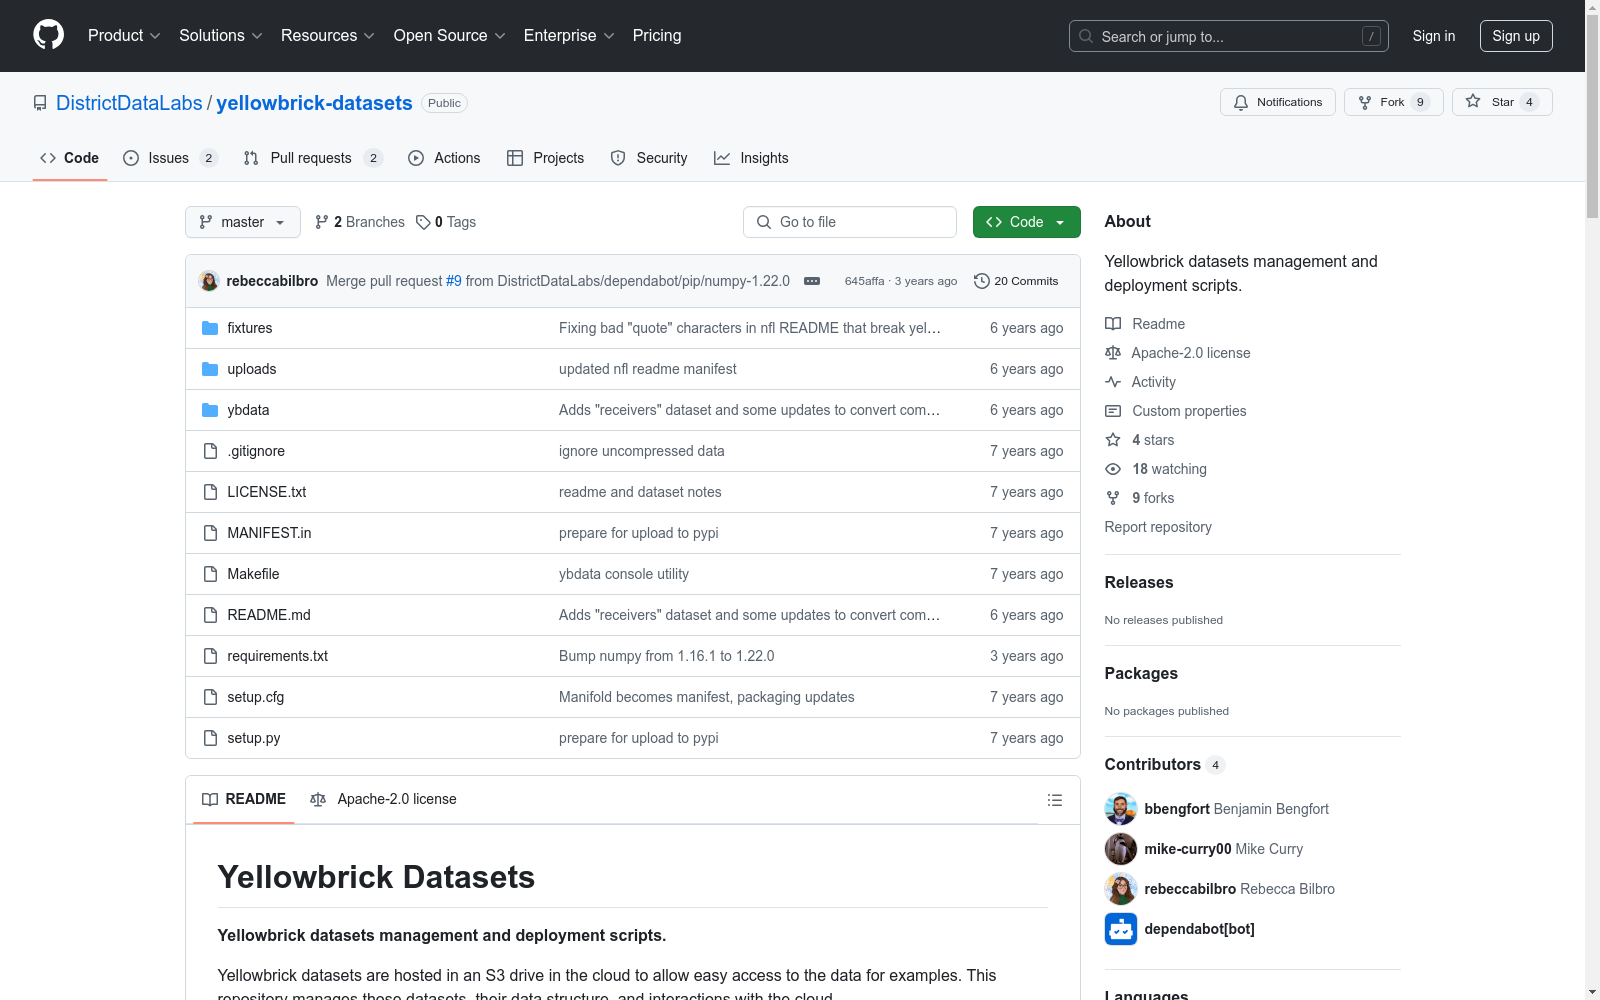Viewport: 1600px width, 1000px height.
Task: Switch to the Projects tab
Action: 545,158
